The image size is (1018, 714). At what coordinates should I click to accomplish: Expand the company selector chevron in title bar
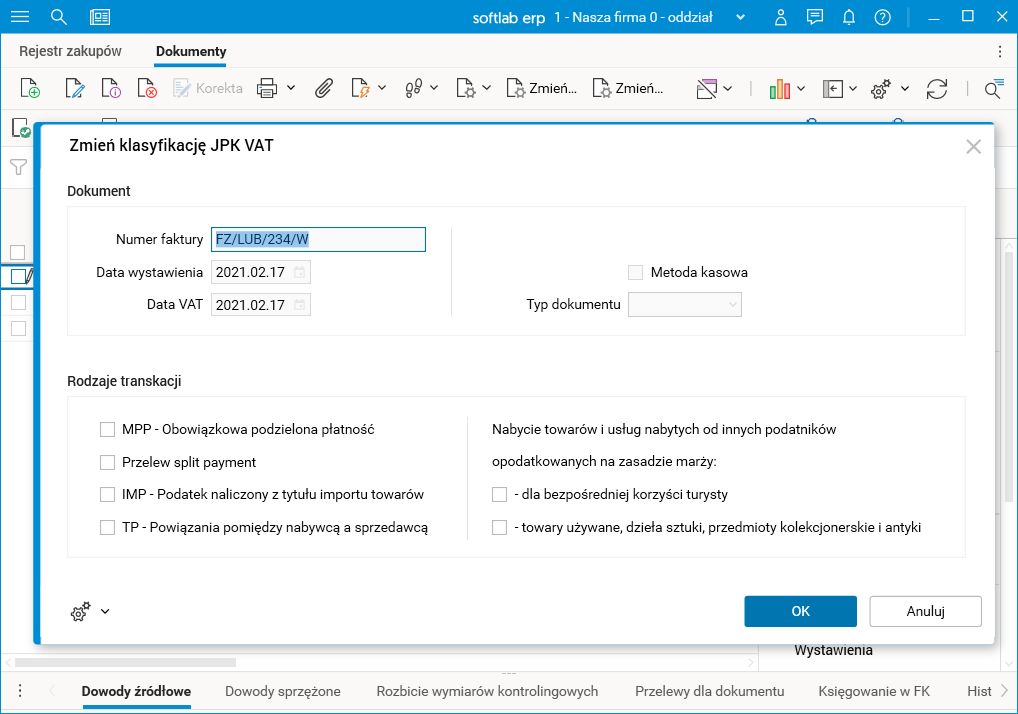[740, 18]
